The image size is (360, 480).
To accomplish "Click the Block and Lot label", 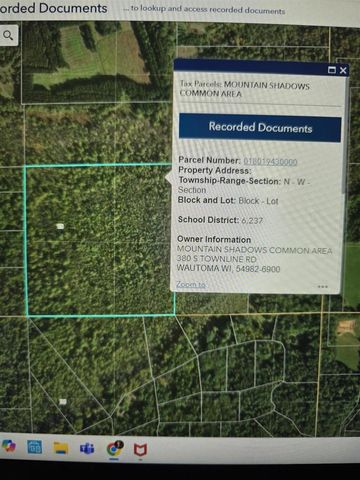I will point(207,200).
